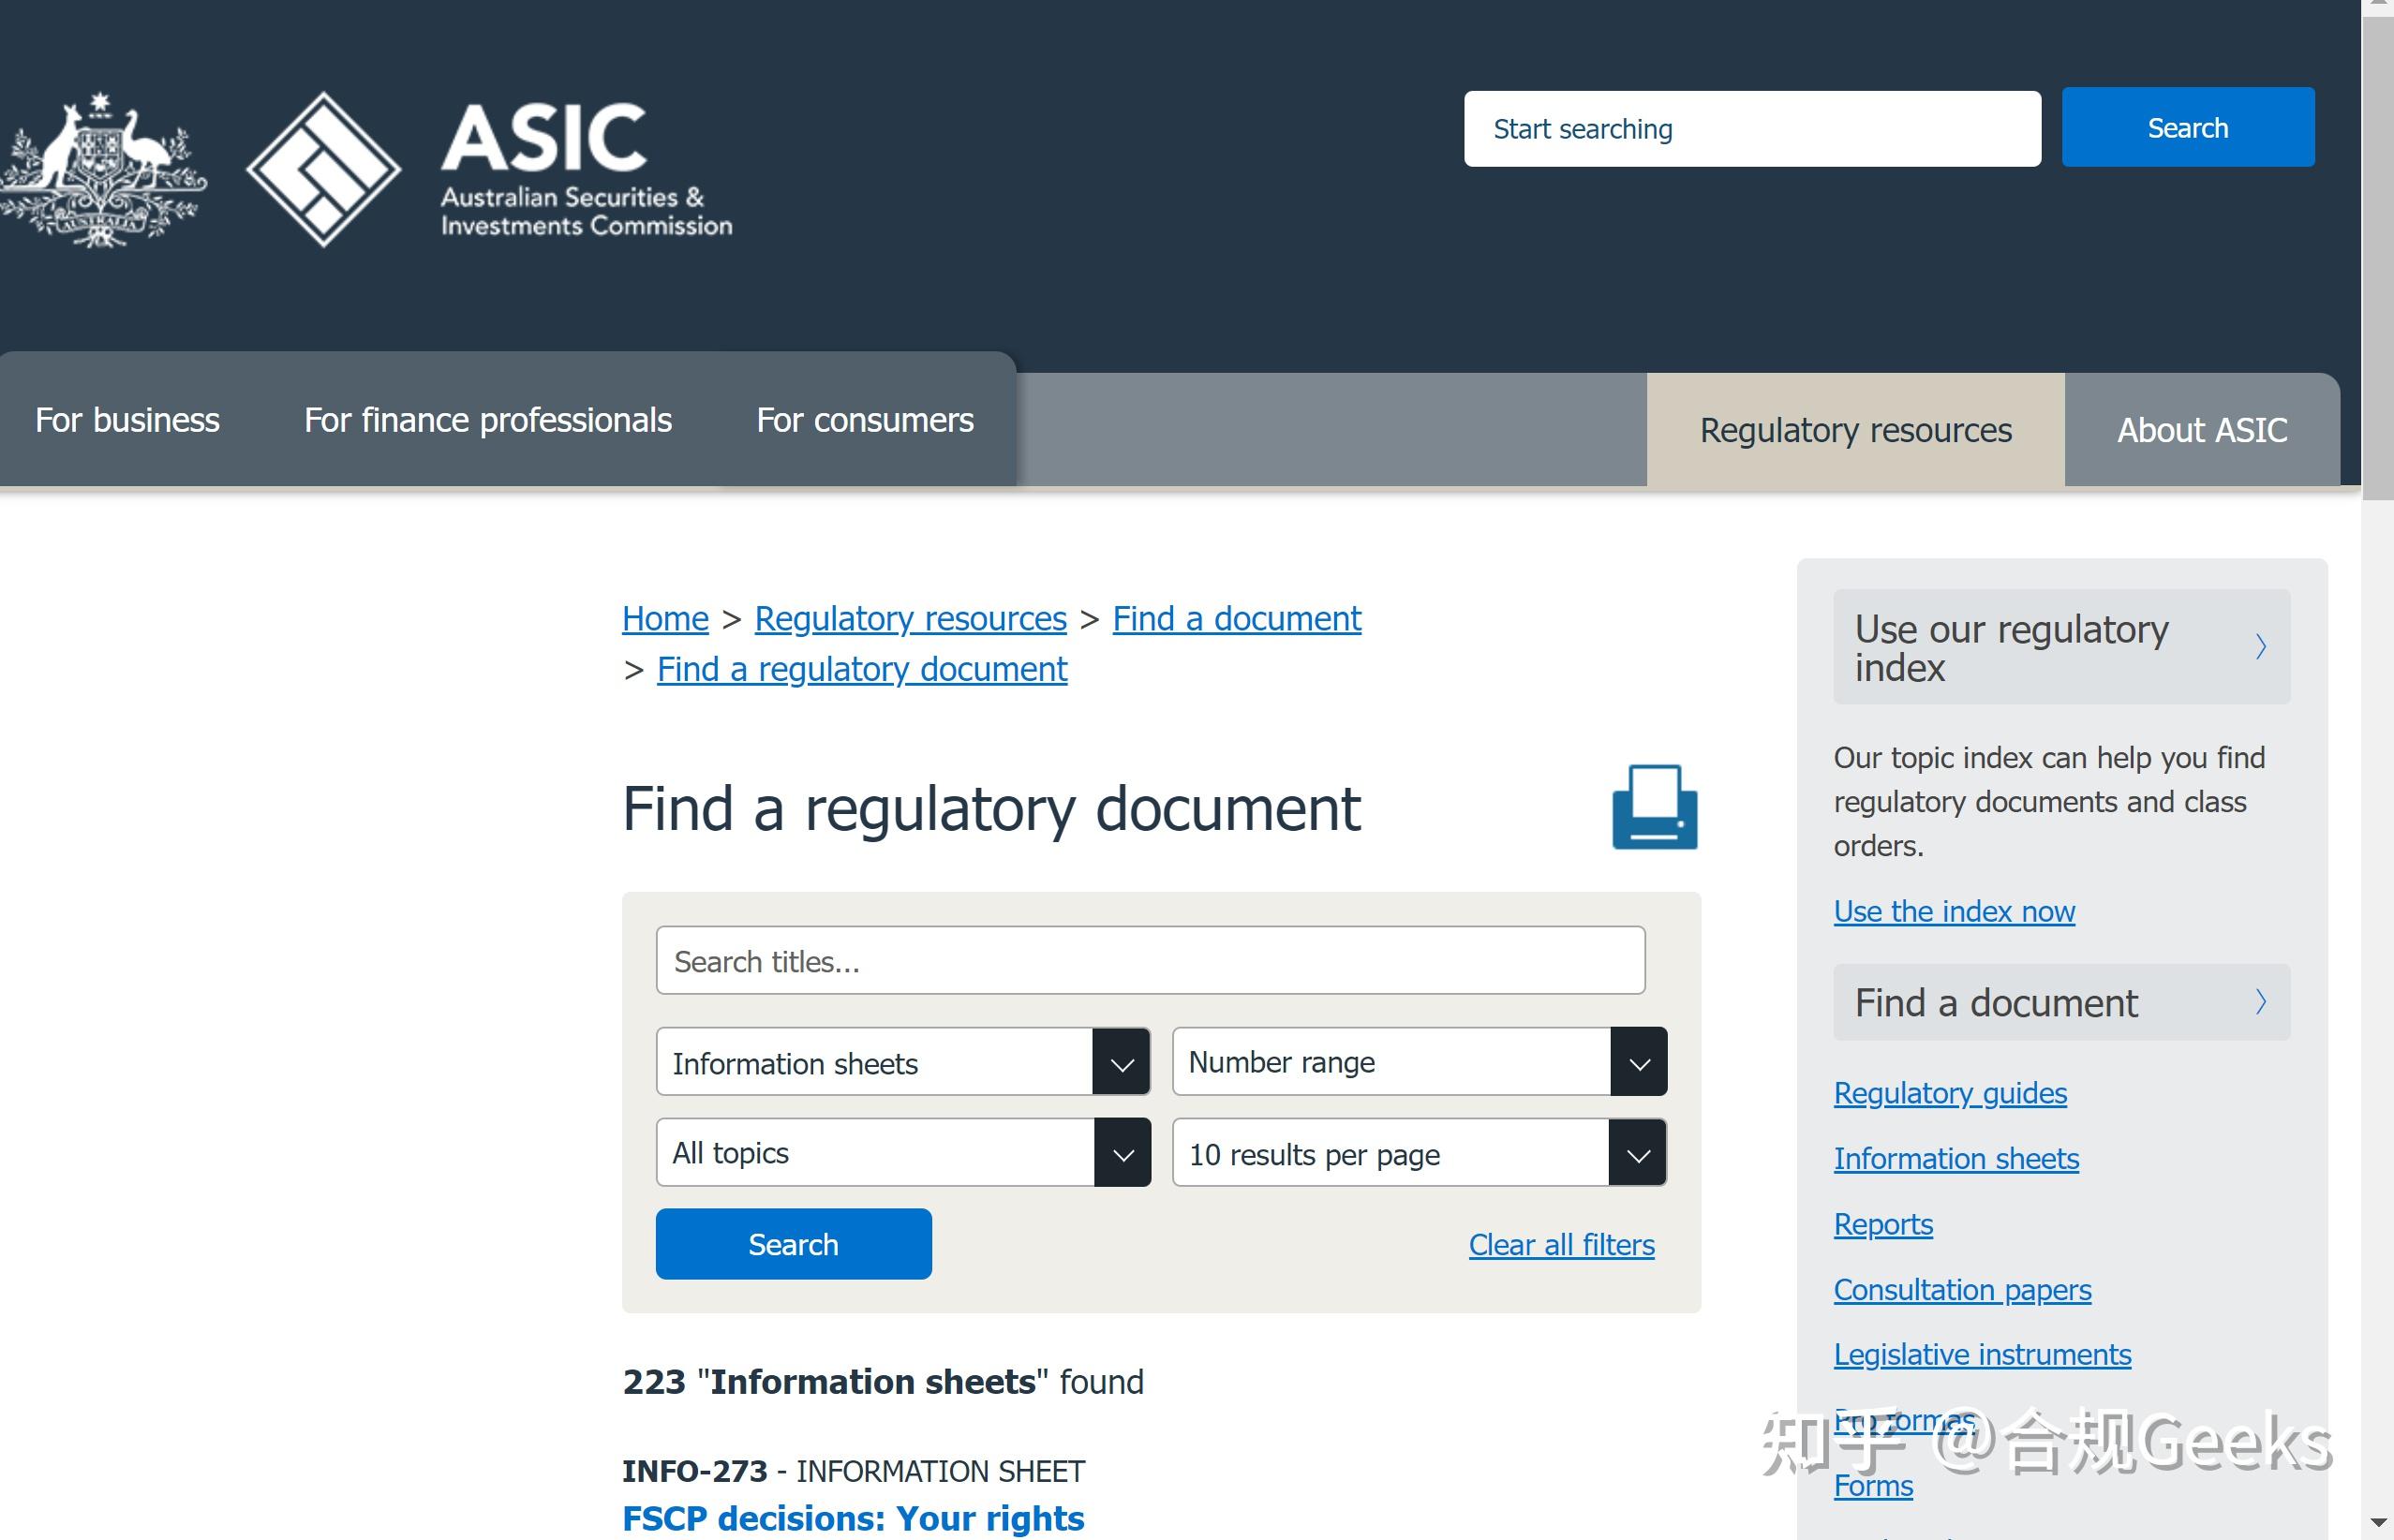Open the All topics dropdown
This screenshot has width=2394, height=1540.
pyautogui.click(x=902, y=1153)
